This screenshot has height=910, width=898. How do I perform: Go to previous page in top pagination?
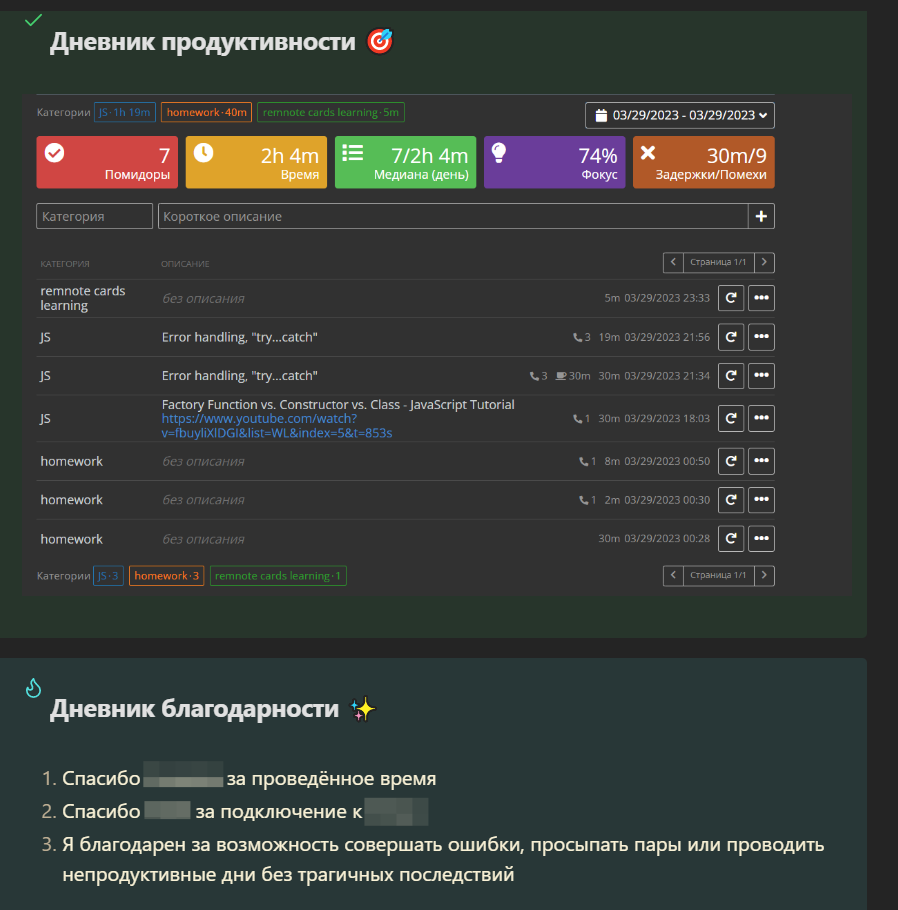(x=673, y=262)
